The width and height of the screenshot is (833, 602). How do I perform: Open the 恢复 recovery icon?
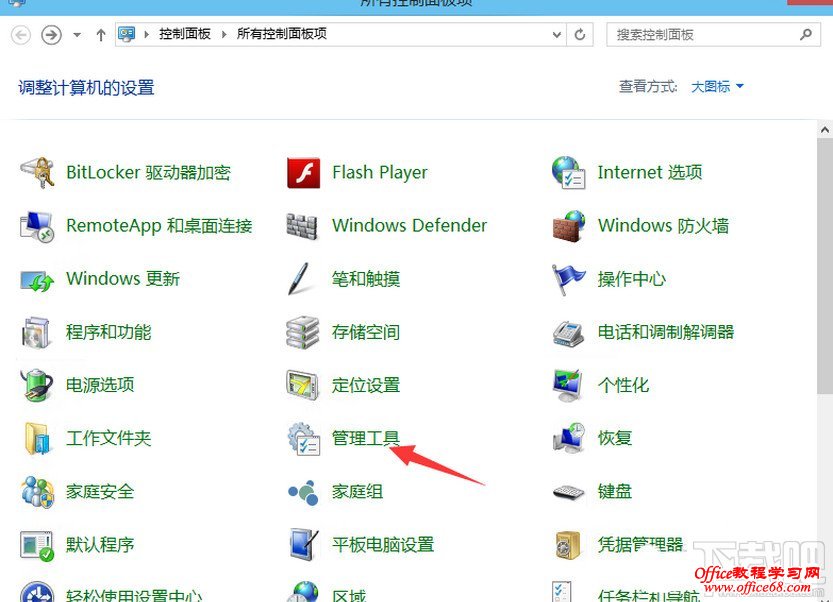coord(569,438)
